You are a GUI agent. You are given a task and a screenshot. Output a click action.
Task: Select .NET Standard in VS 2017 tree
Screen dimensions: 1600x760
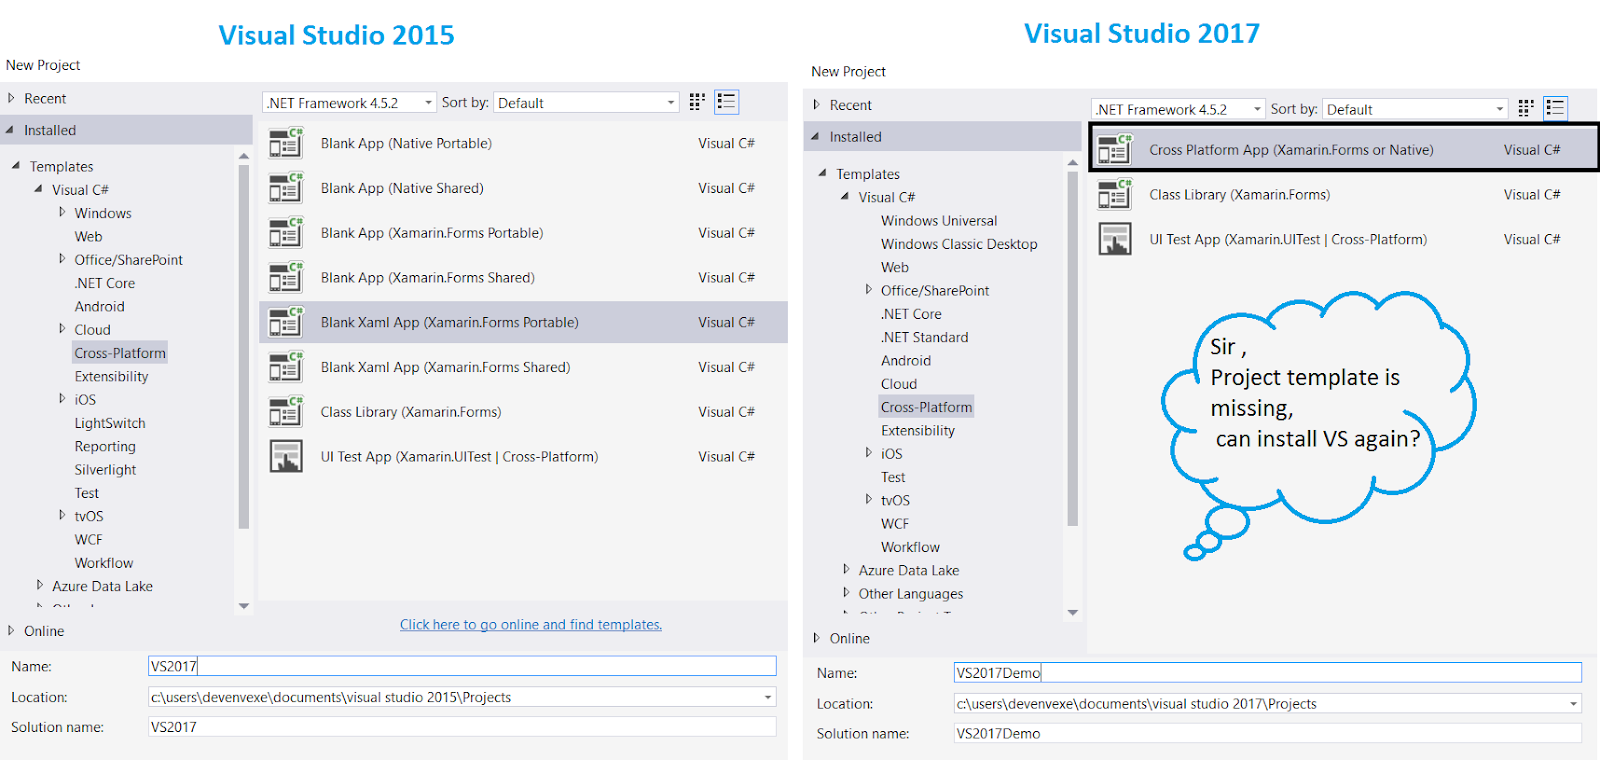[x=925, y=338]
